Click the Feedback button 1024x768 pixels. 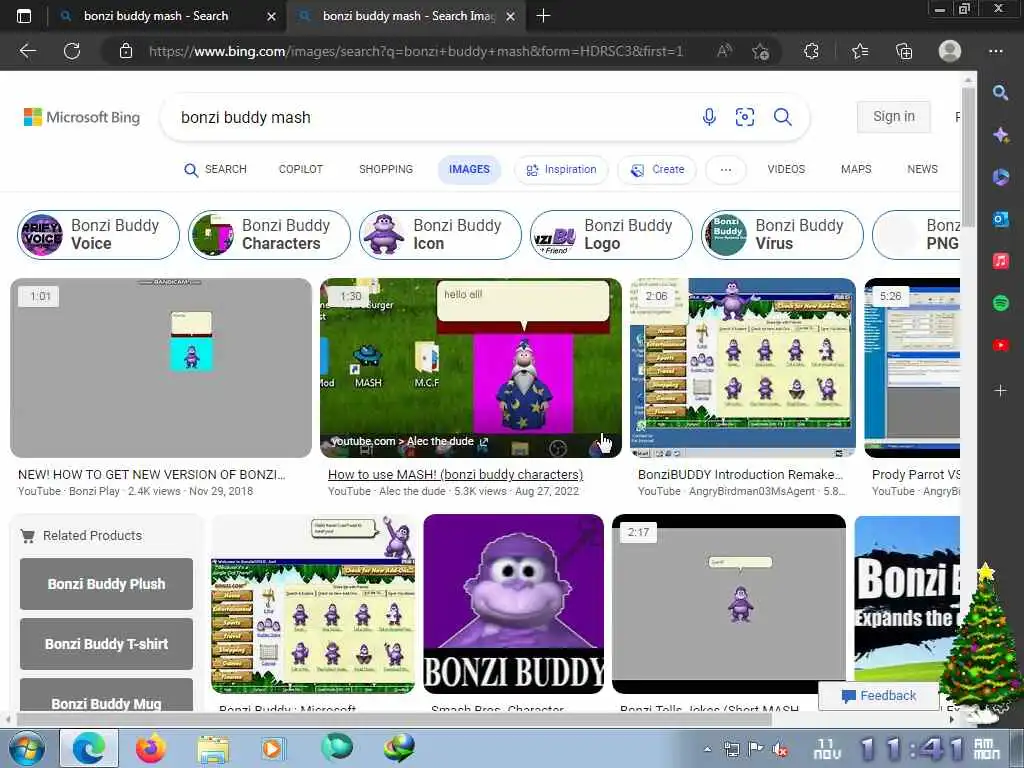(x=878, y=696)
